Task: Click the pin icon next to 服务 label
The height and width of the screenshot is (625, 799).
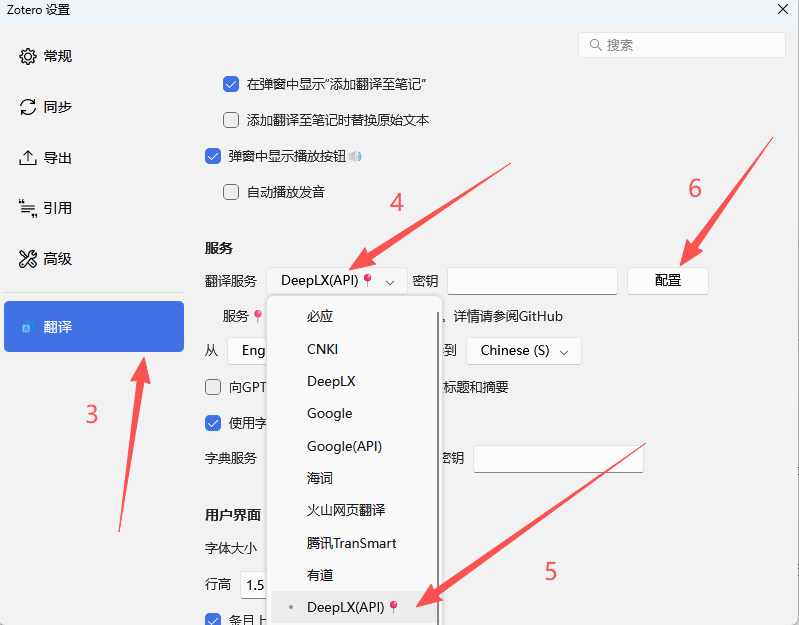Action: click(x=258, y=316)
